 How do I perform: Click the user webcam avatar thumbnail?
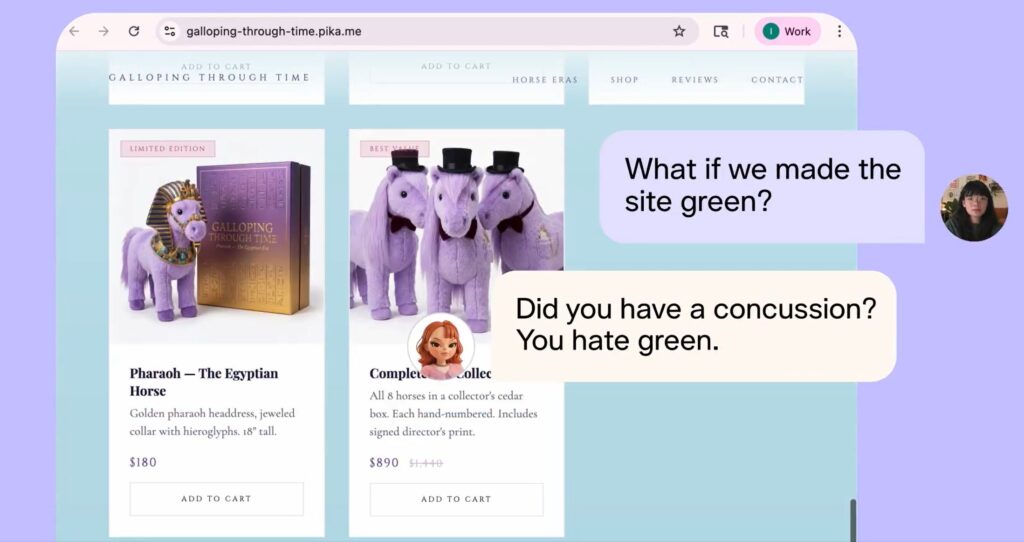[x=973, y=208]
